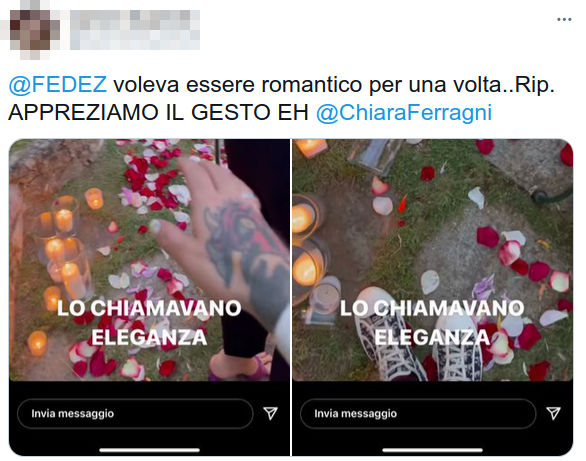Image resolution: width=586 pixels, height=461 pixels.
Task: Open the @FEDEZ mention link
Action: (x=58, y=84)
